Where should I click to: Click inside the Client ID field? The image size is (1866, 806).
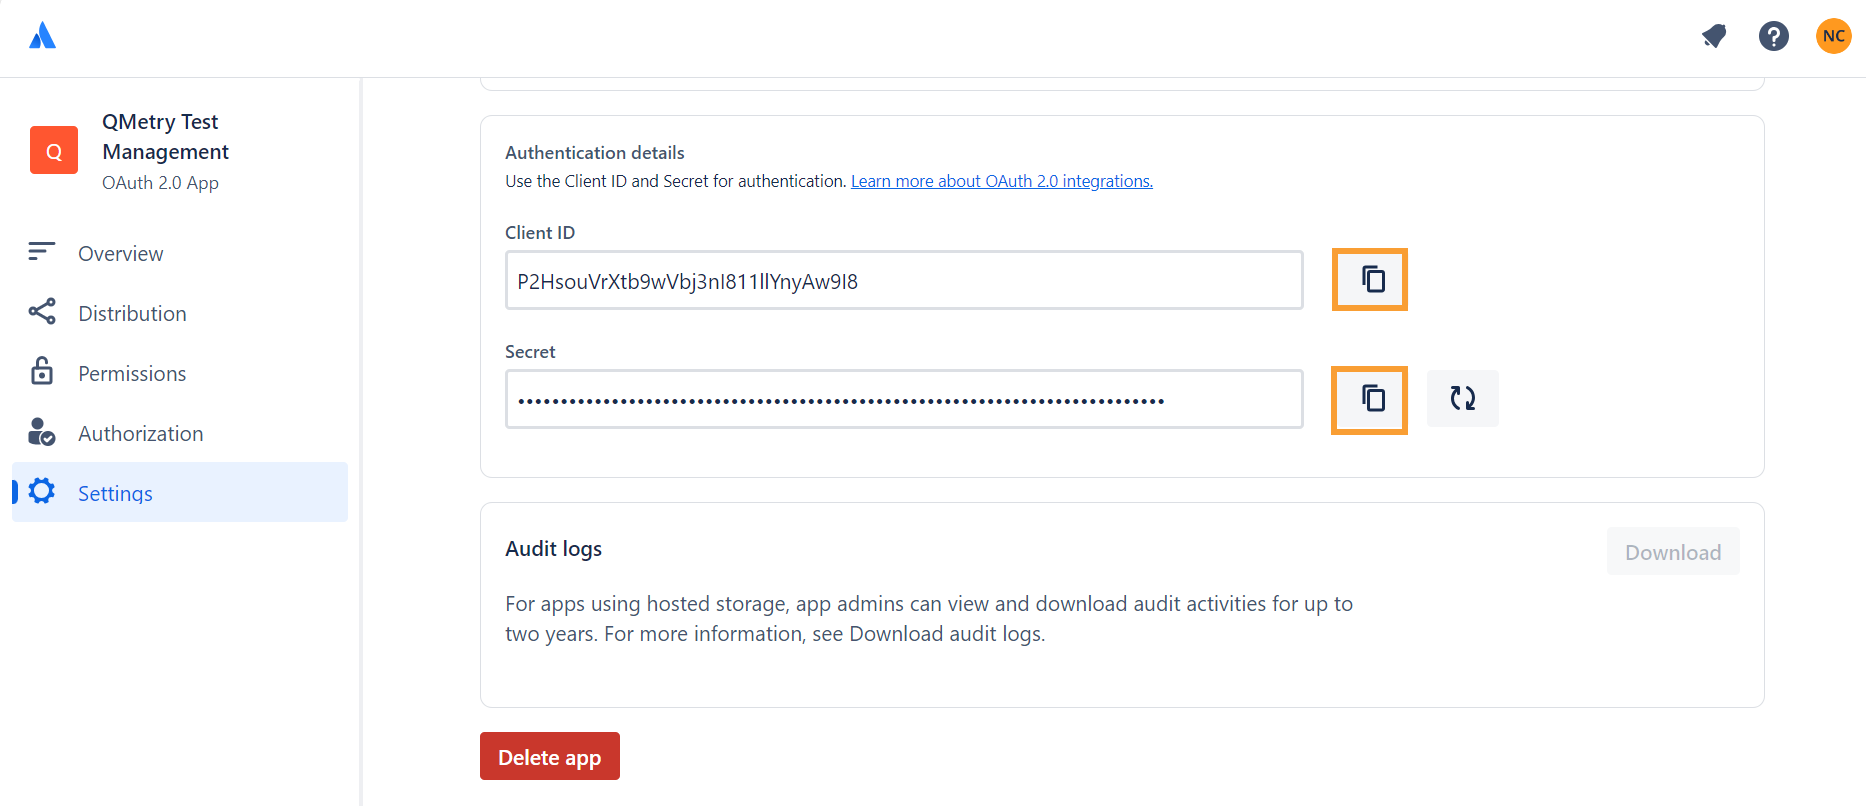904,280
